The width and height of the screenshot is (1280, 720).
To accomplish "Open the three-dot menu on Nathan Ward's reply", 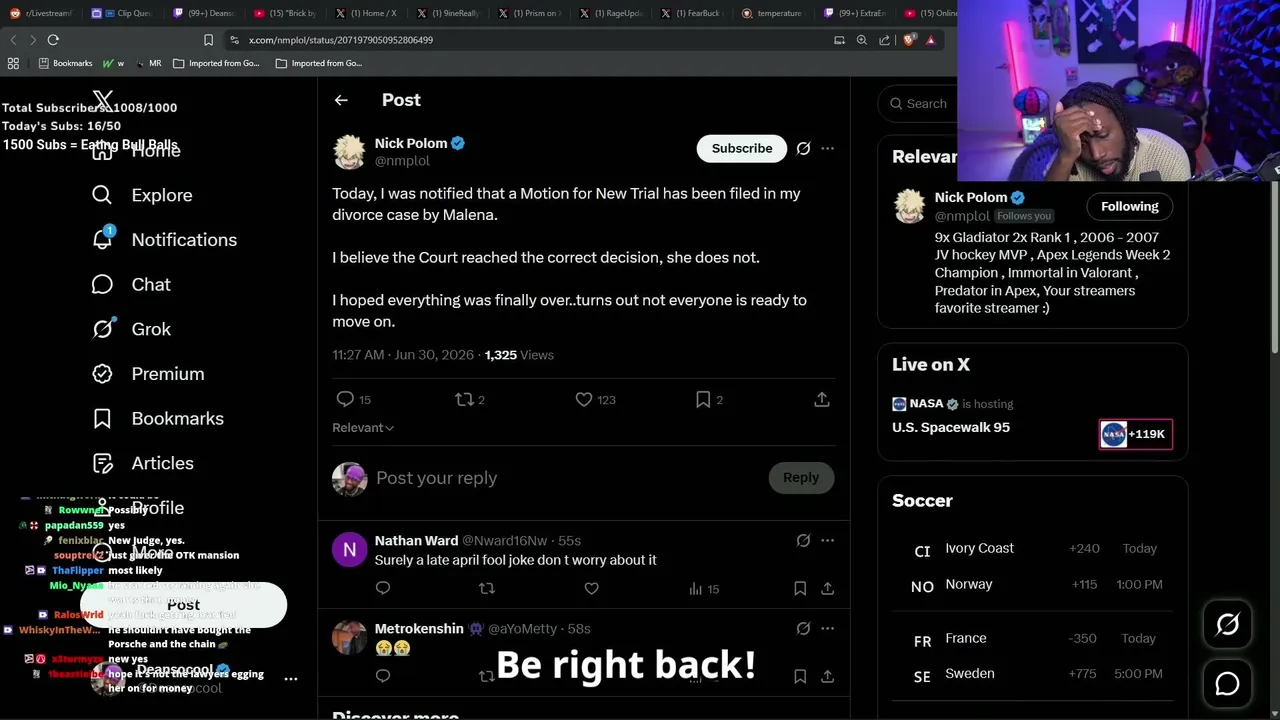I will pos(827,540).
